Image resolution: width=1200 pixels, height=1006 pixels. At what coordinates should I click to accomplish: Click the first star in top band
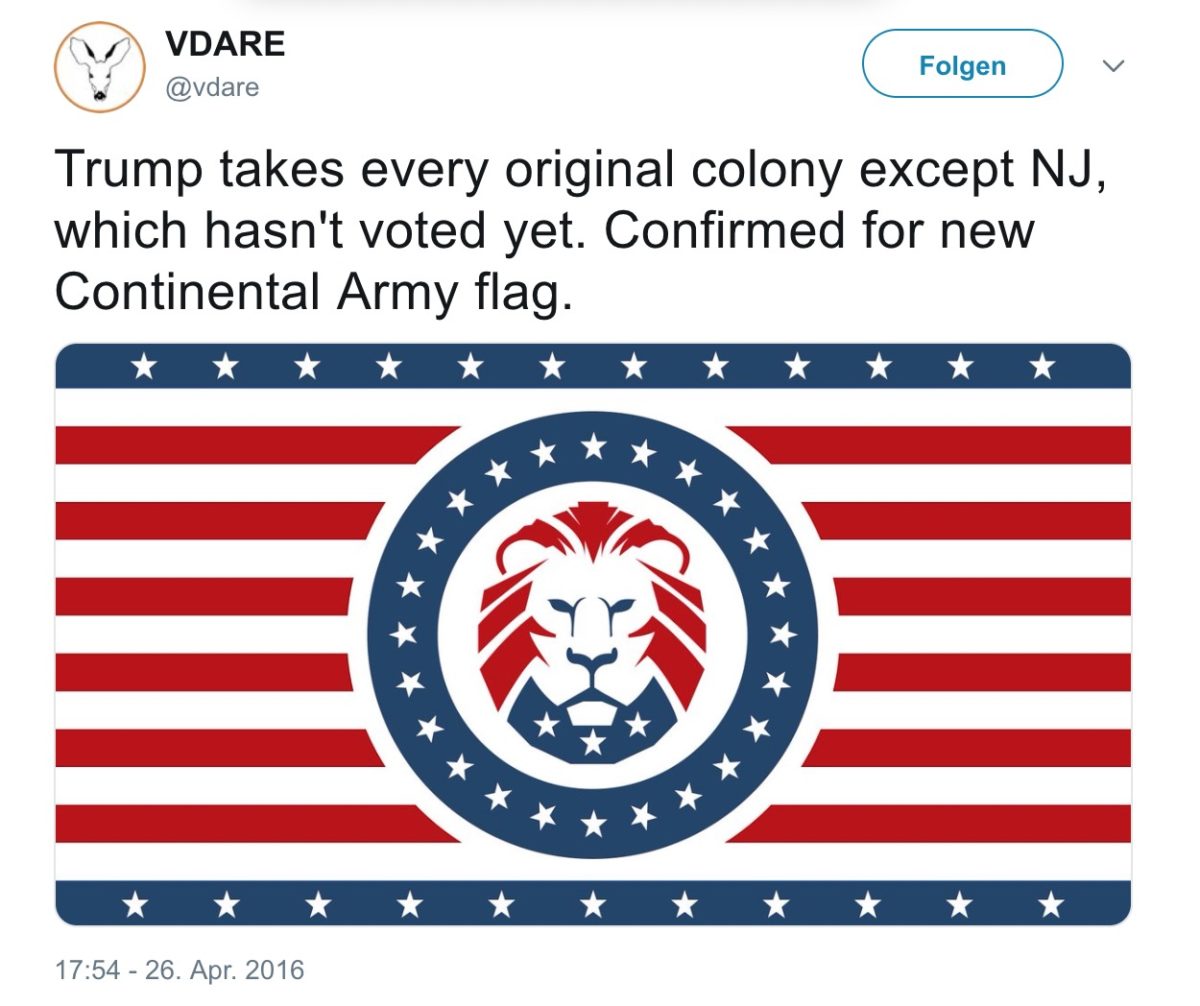tap(143, 368)
